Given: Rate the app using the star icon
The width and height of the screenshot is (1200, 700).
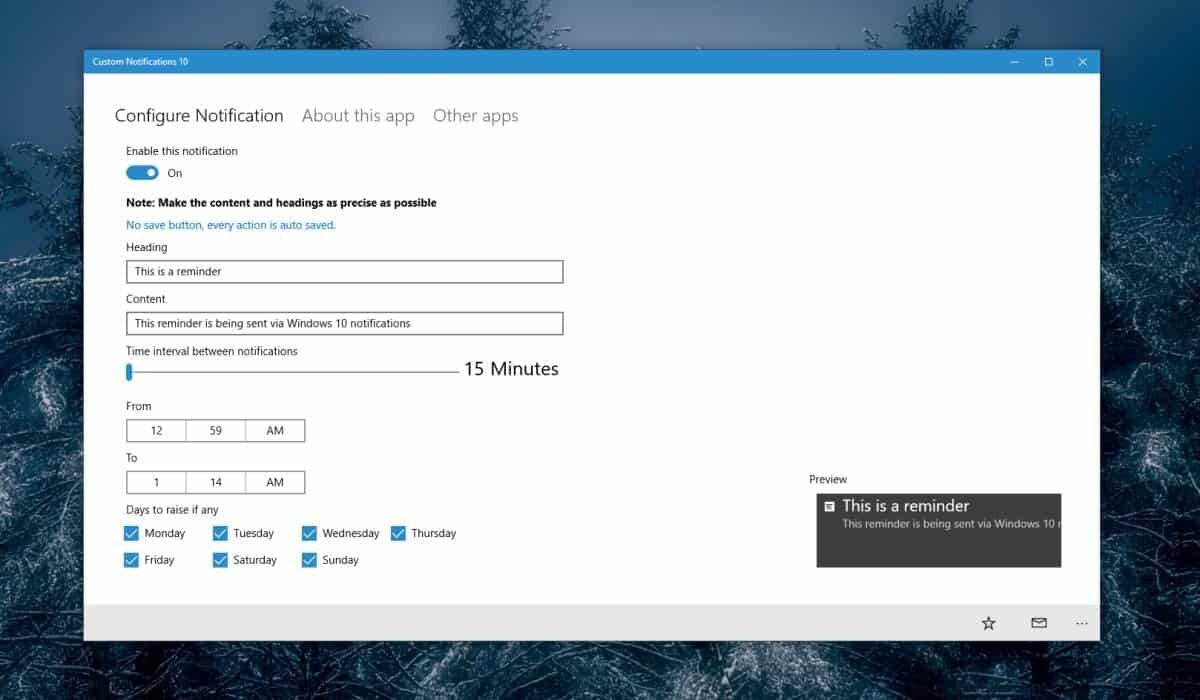Looking at the screenshot, I should click(x=988, y=622).
